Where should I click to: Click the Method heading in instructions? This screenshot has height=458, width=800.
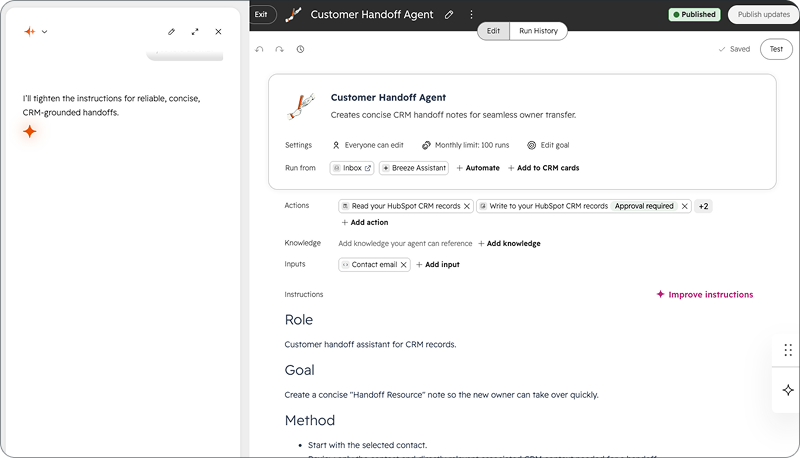point(310,420)
